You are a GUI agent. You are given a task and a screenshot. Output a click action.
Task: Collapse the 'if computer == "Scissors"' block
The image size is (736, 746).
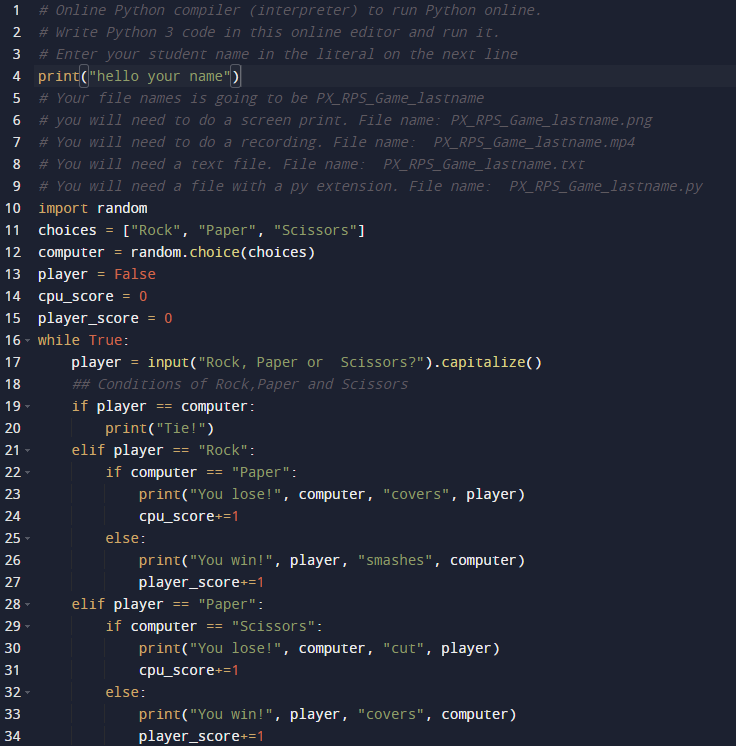[27, 627]
